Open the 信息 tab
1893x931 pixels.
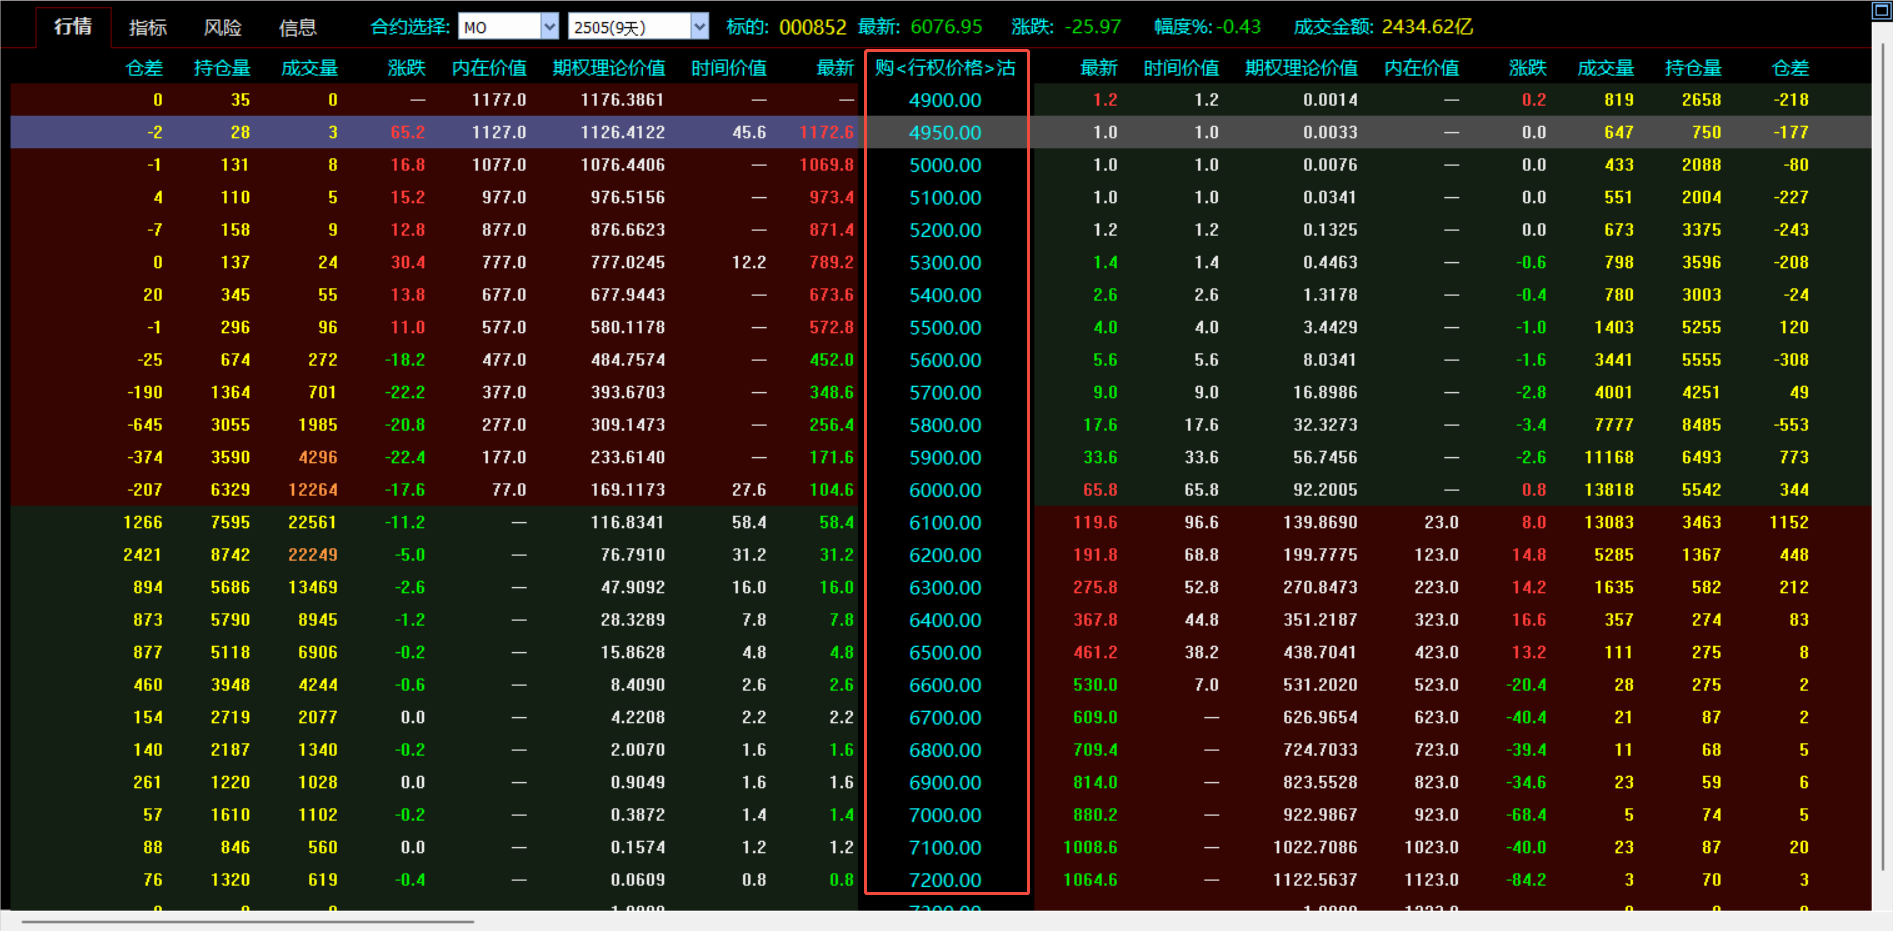297,28
